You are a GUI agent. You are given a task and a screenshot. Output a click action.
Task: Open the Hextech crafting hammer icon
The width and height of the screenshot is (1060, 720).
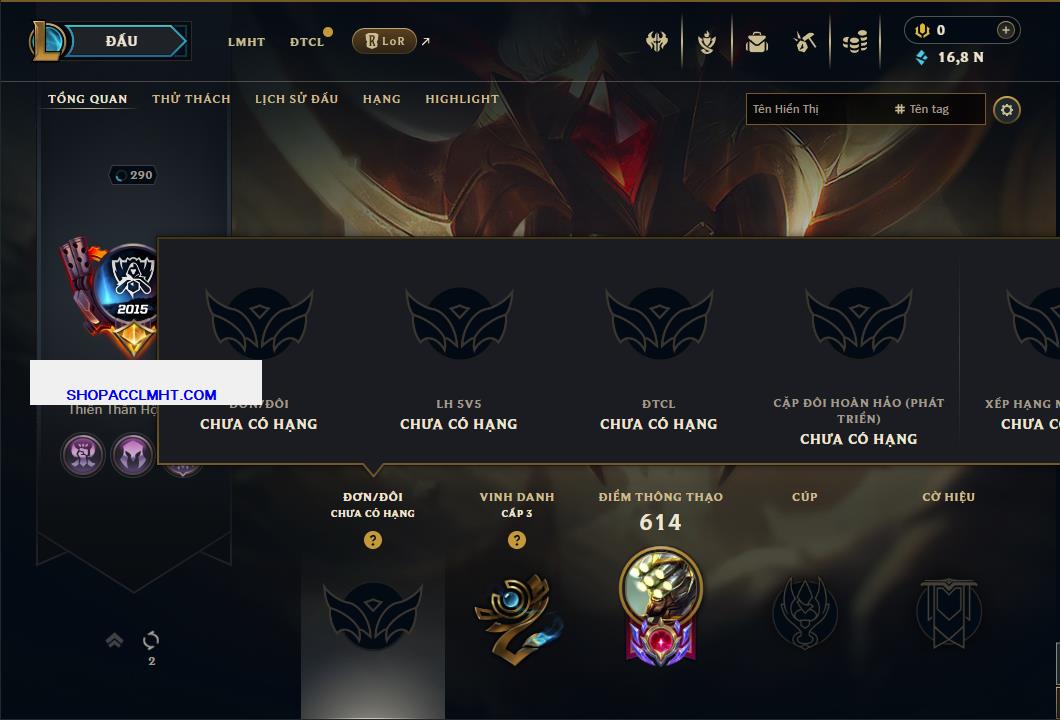click(804, 43)
